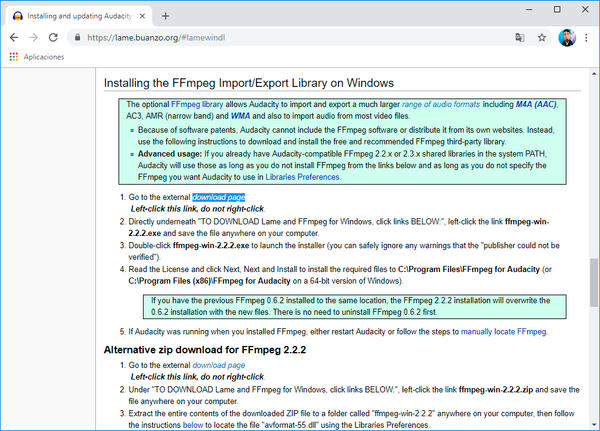This screenshot has height=431, width=600.
Task: Reload the current page
Action: [53, 38]
